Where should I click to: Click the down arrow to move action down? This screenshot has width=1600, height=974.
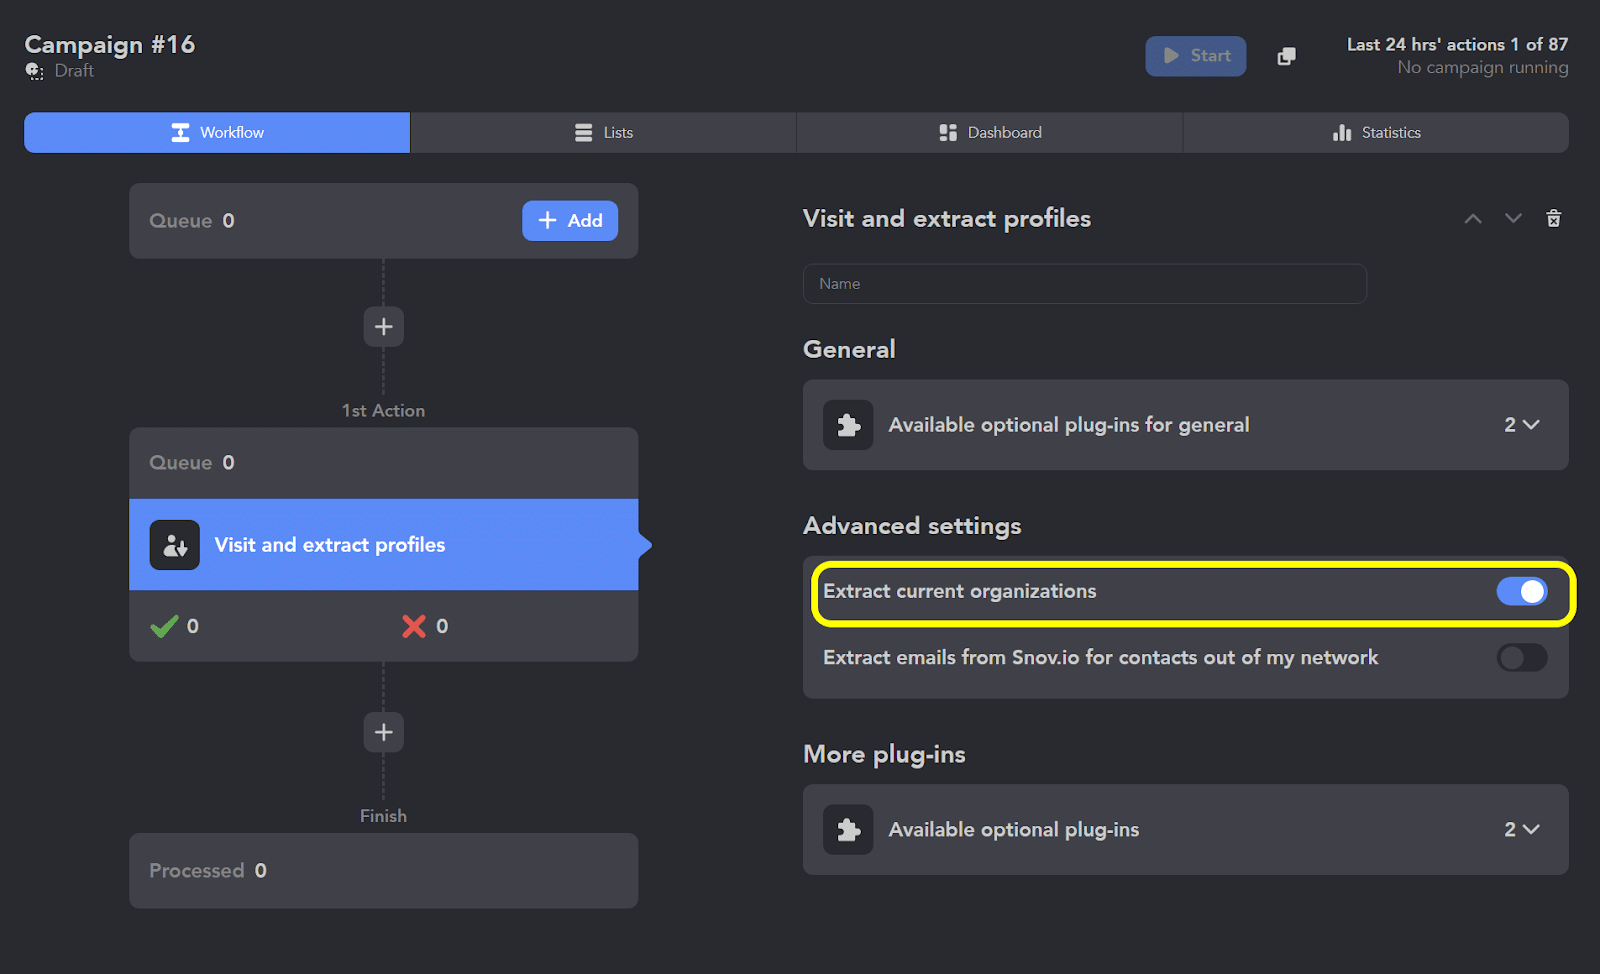1513,219
